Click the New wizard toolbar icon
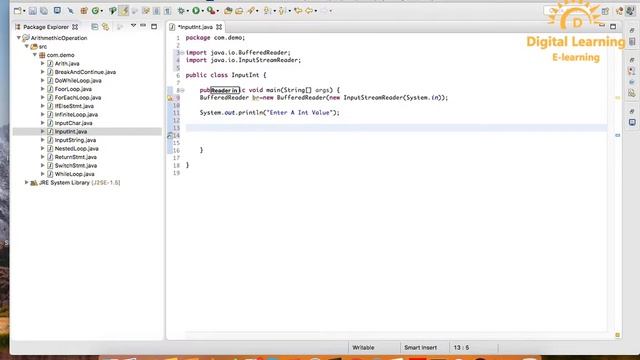Viewport: 640px width, 360px height. coord(18,11)
